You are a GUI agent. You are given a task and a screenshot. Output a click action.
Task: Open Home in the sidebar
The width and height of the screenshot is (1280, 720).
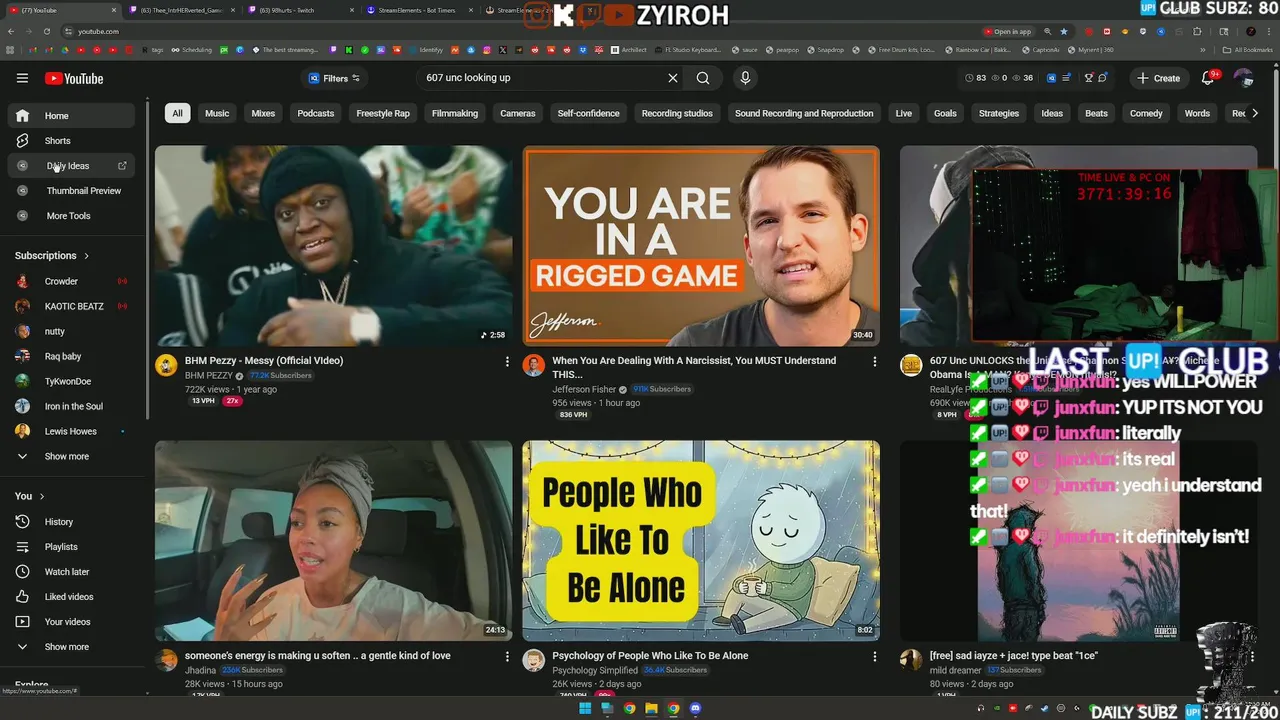click(71, 116)
